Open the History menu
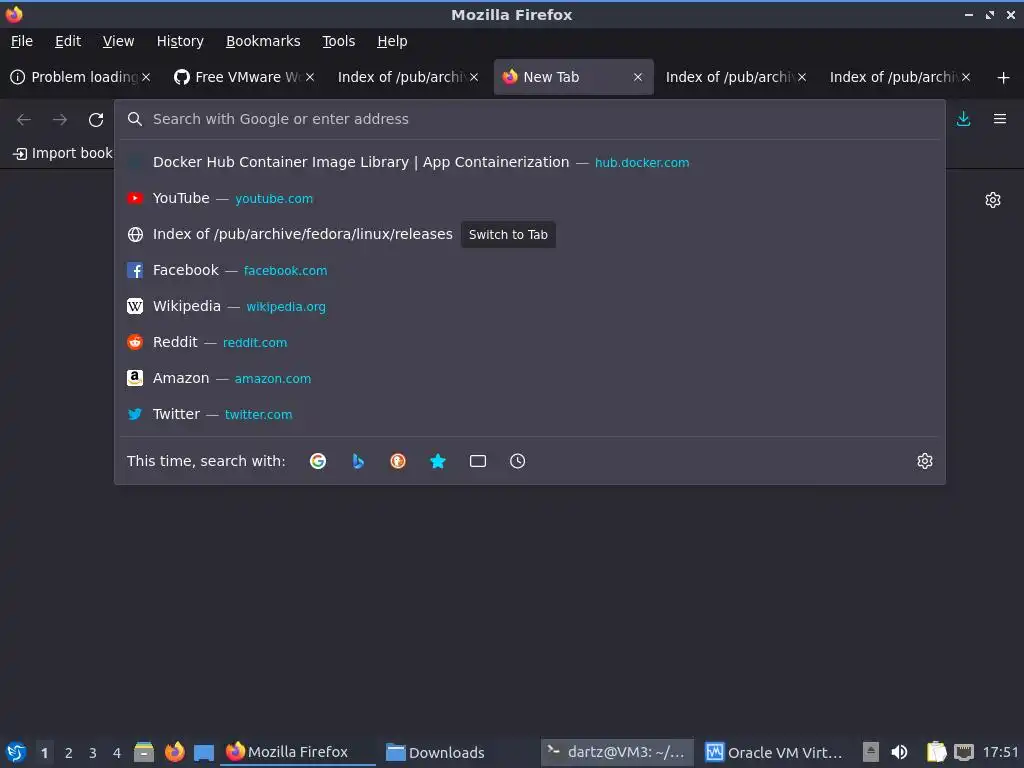Screen dimensions: 1024x768 coord(180,41)
